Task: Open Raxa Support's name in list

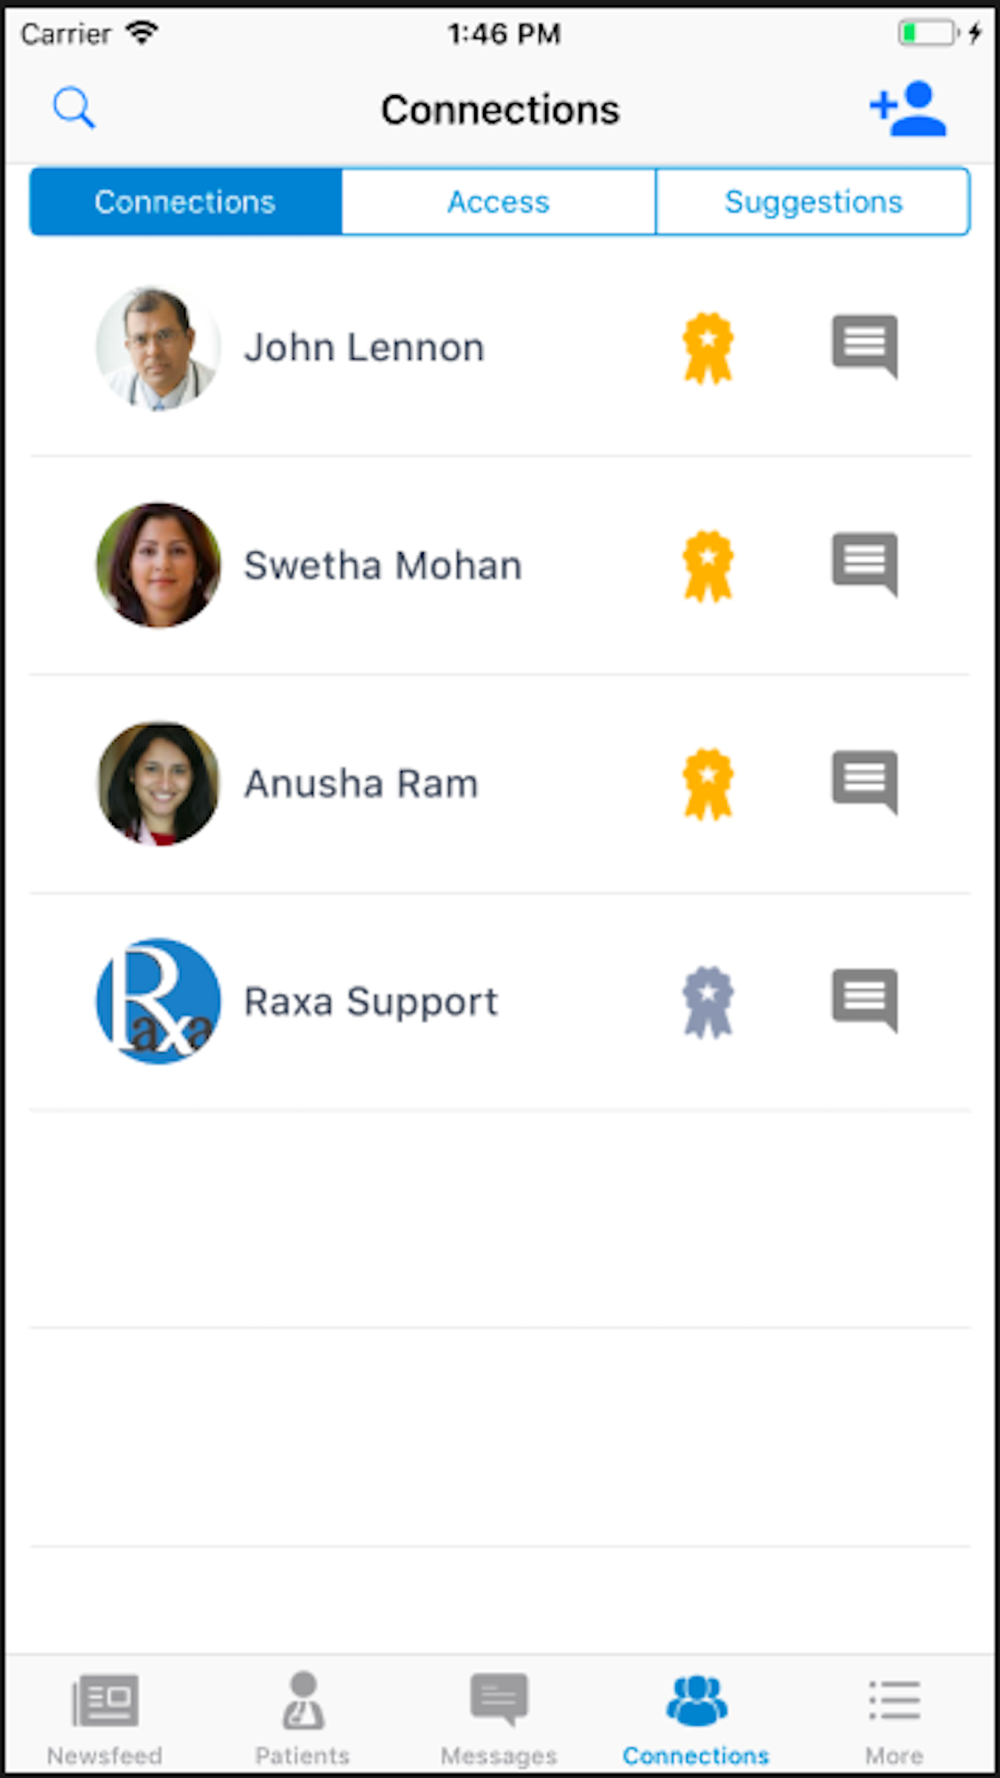Action: [371, 1002]
